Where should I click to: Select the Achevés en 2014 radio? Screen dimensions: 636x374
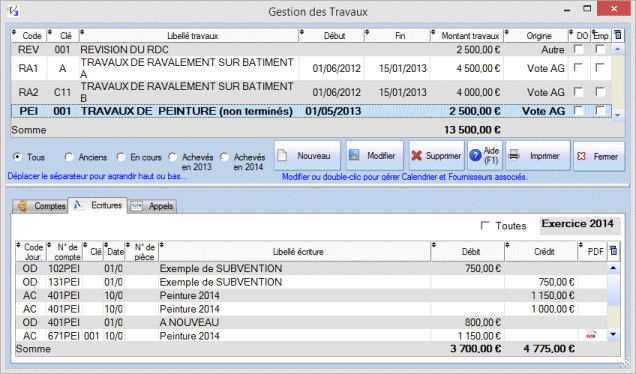click(224, 157)
